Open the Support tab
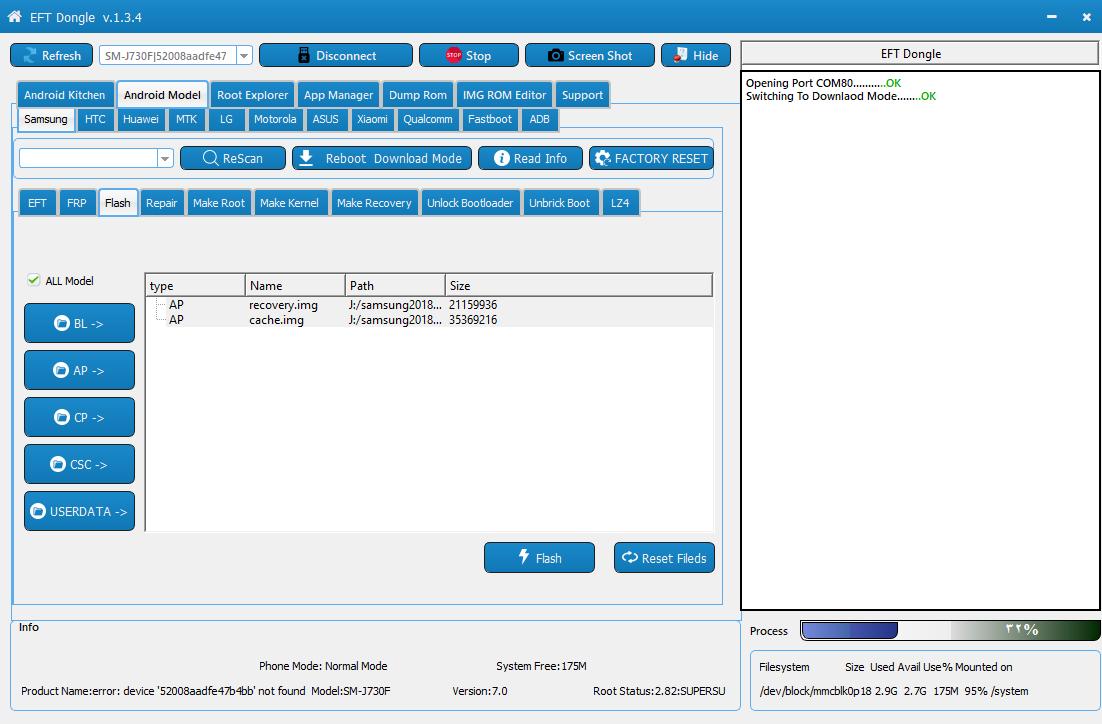The height and width of the screenshot is (724, 1102). 583,95
